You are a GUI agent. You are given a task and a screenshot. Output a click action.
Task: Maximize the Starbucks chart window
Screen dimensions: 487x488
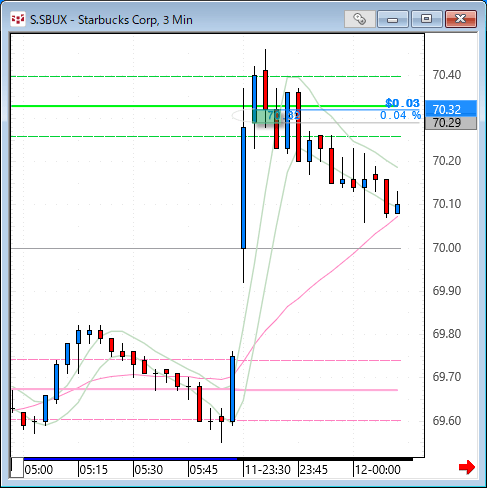point(426,19)
